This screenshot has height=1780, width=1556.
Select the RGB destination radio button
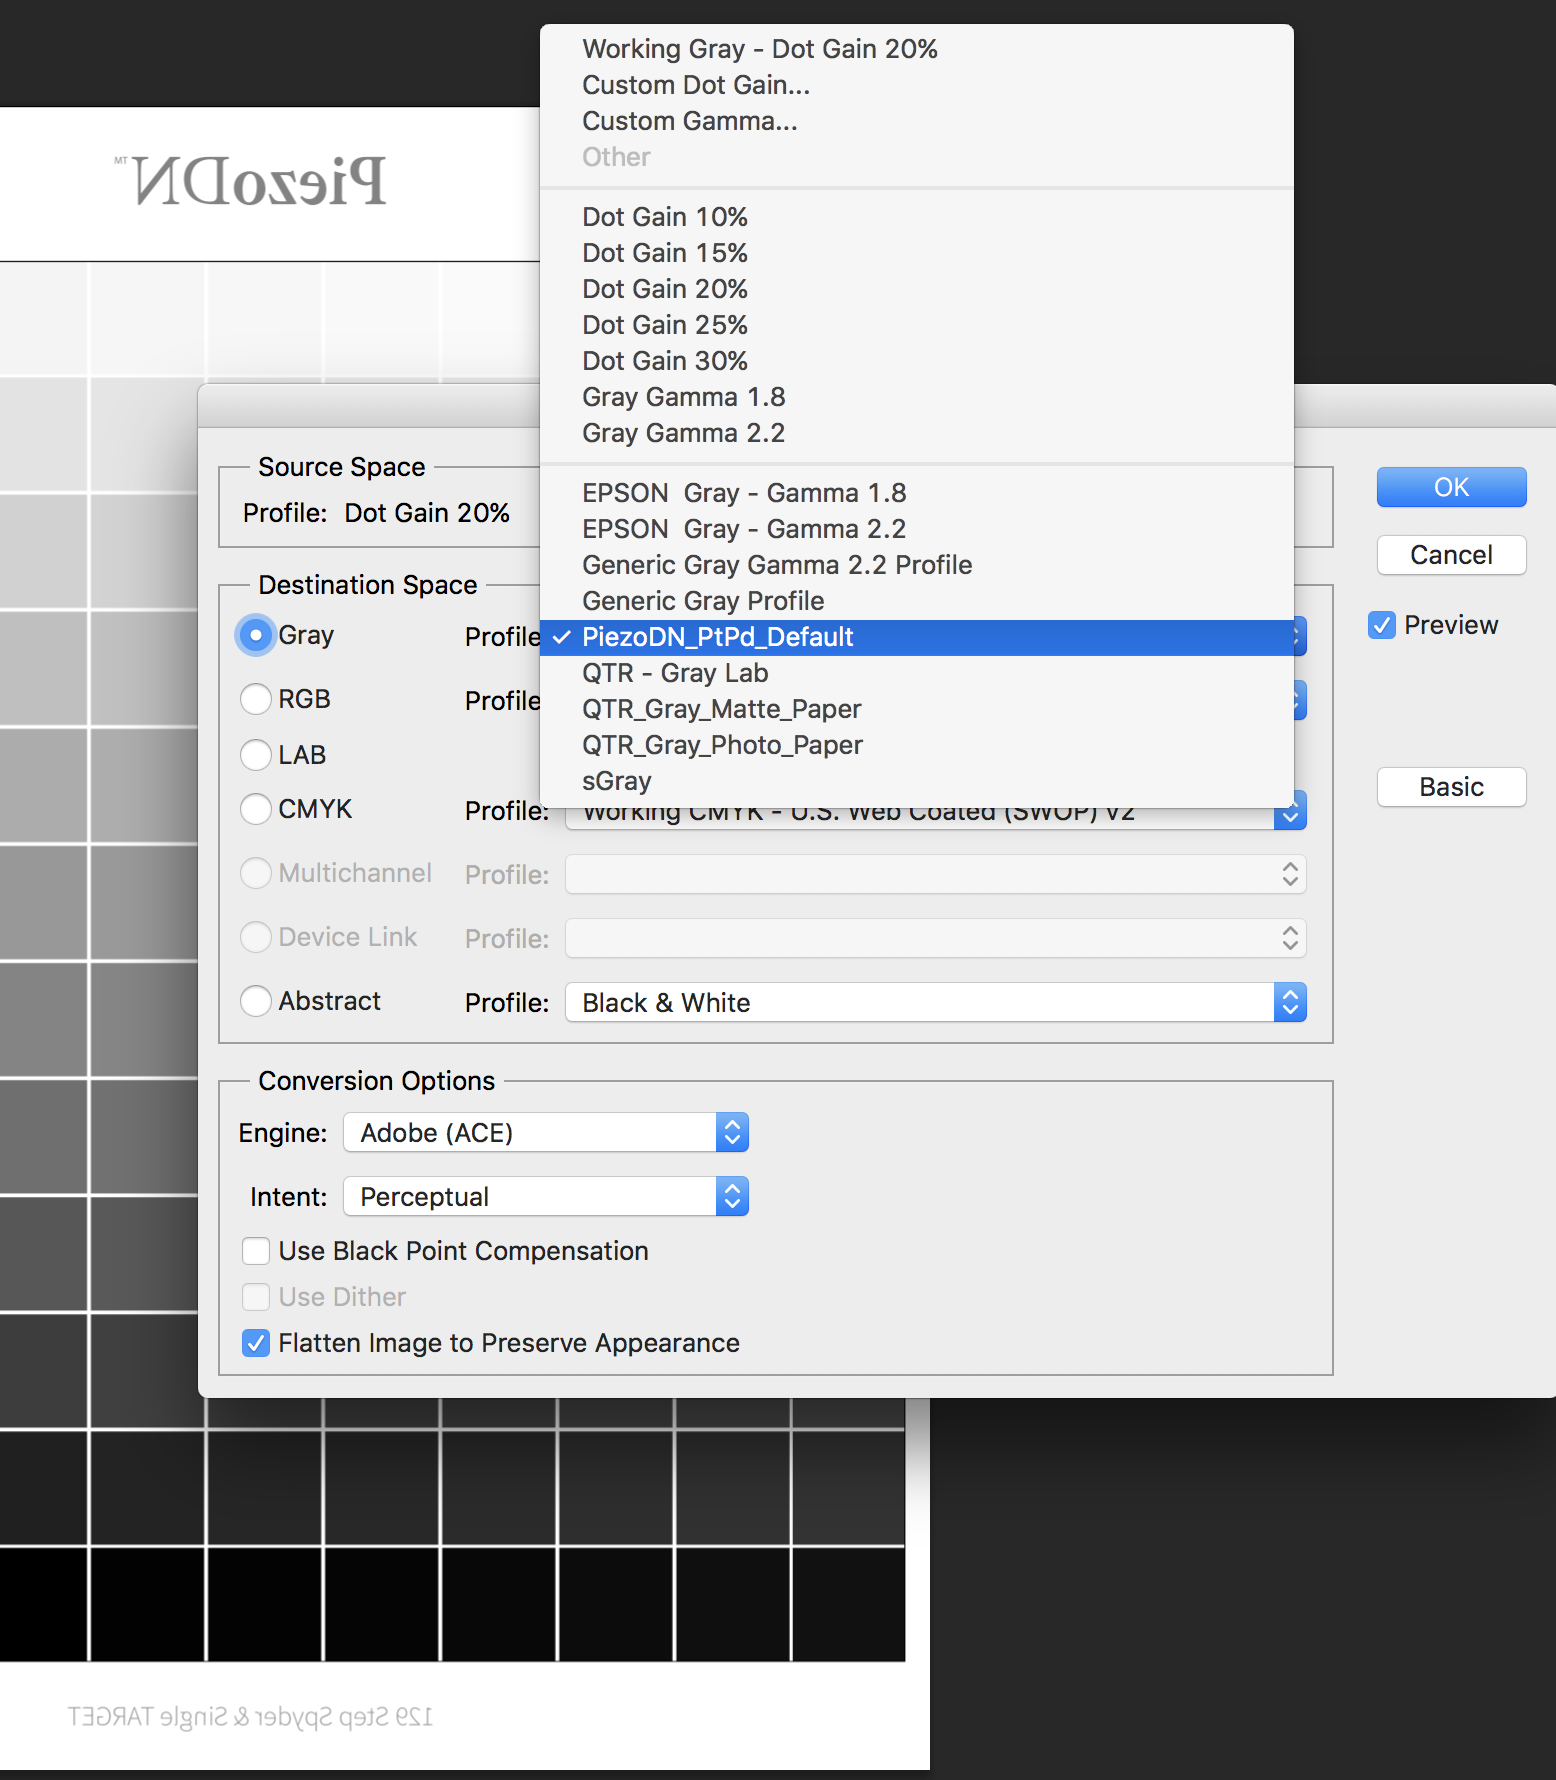(x=256, y=699)
